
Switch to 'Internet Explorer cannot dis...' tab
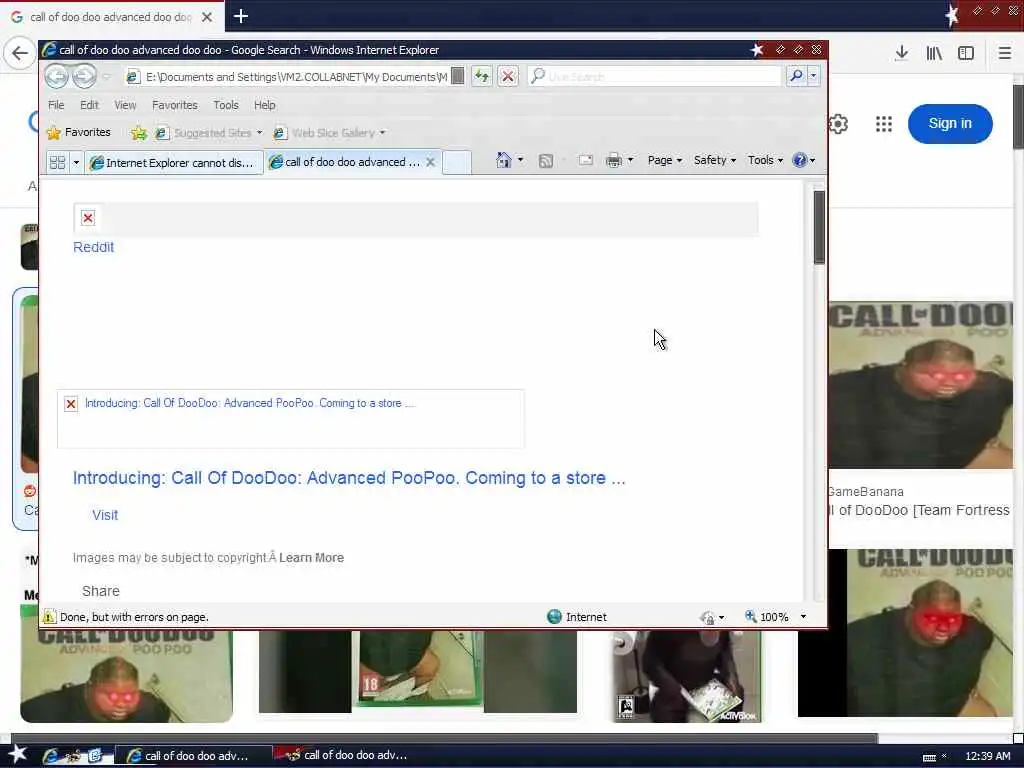(174, 163)
